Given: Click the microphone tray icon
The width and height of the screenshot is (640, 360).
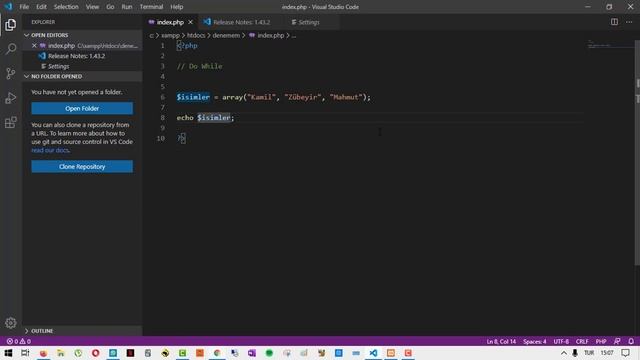Looking at the screenshot, I should pyautogui.click(x=575, y=353).
